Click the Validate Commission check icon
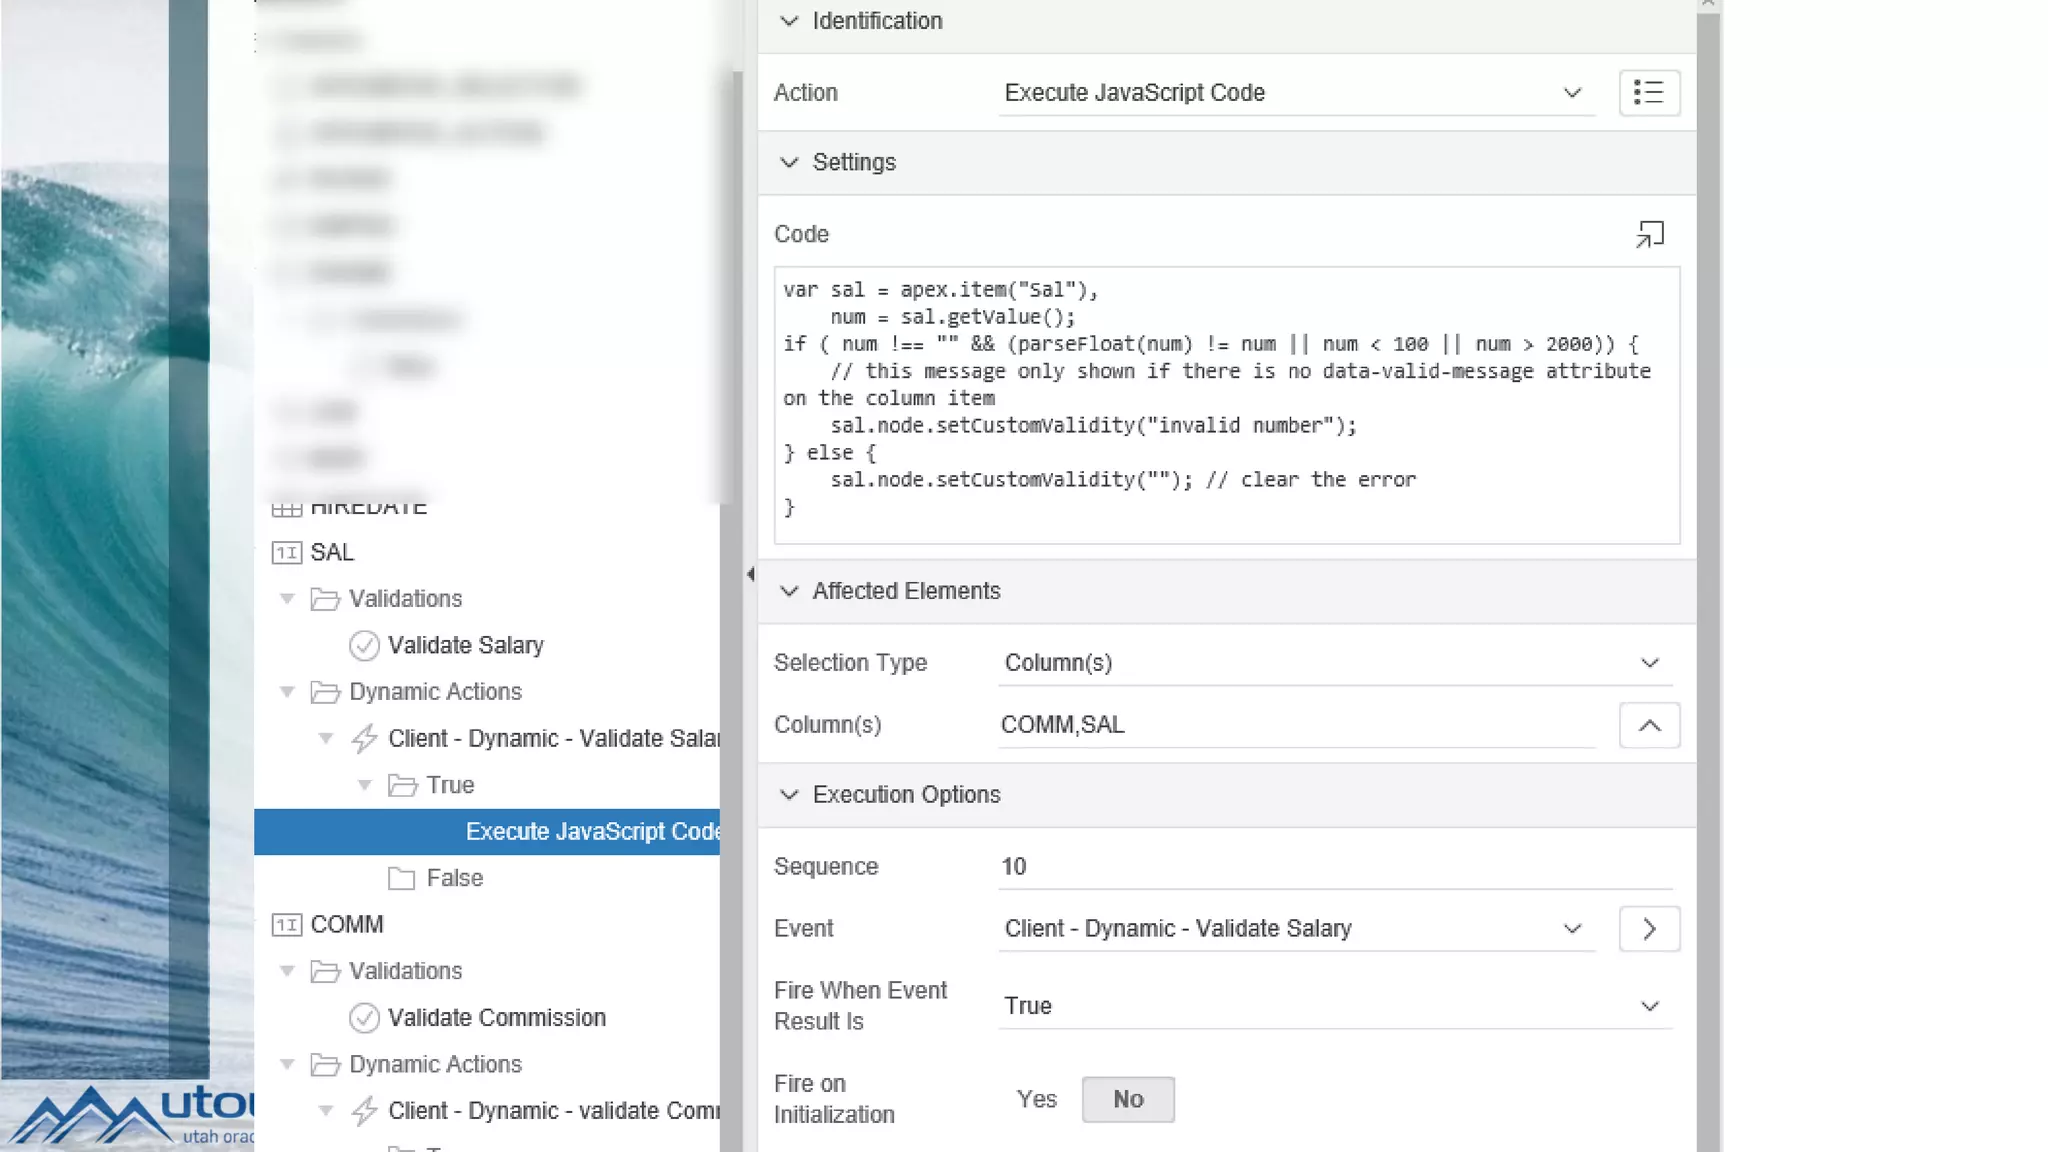Screen dimensions: 2048x1152 coord(364,1018)
